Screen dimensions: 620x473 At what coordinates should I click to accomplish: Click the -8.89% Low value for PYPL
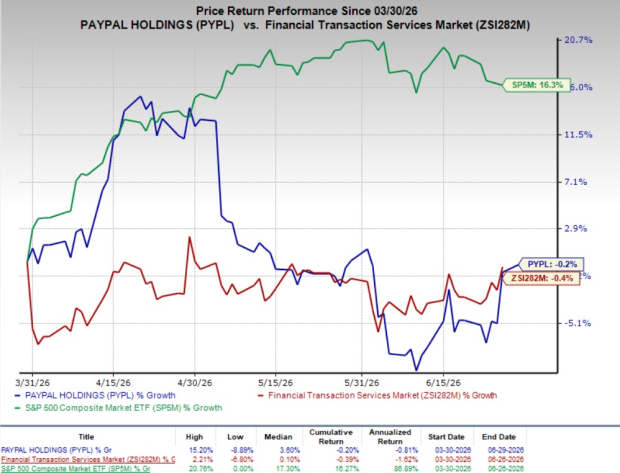(242, 450)
